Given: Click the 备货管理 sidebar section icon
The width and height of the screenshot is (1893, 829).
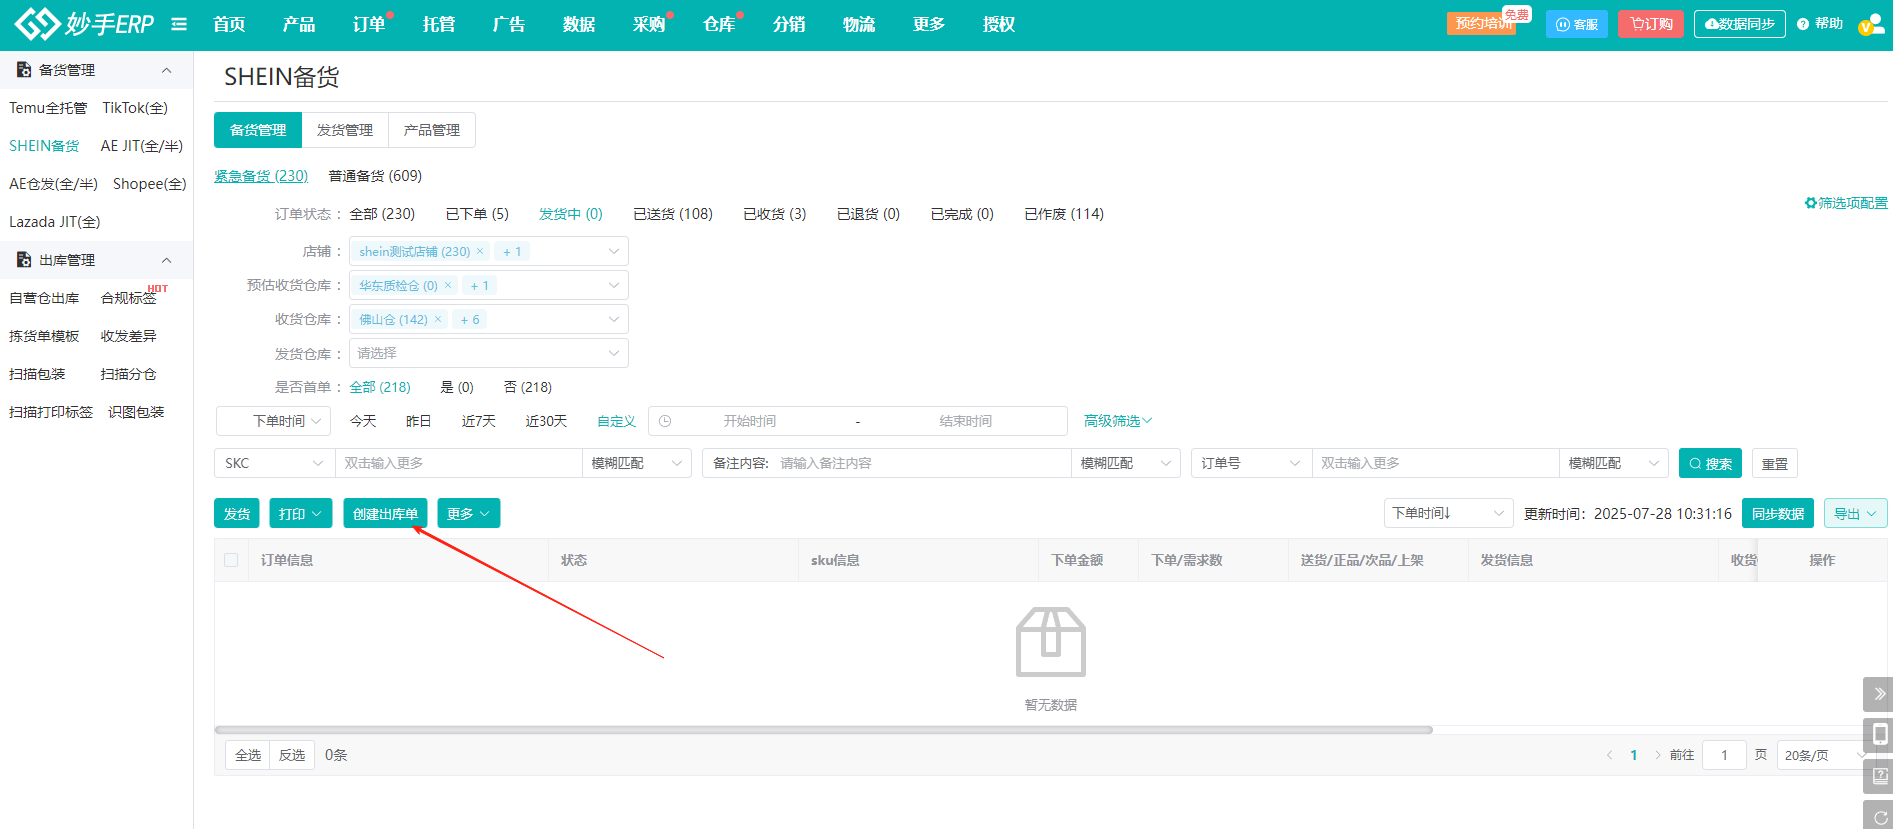Looking at the screenshot, I should 24,70.
